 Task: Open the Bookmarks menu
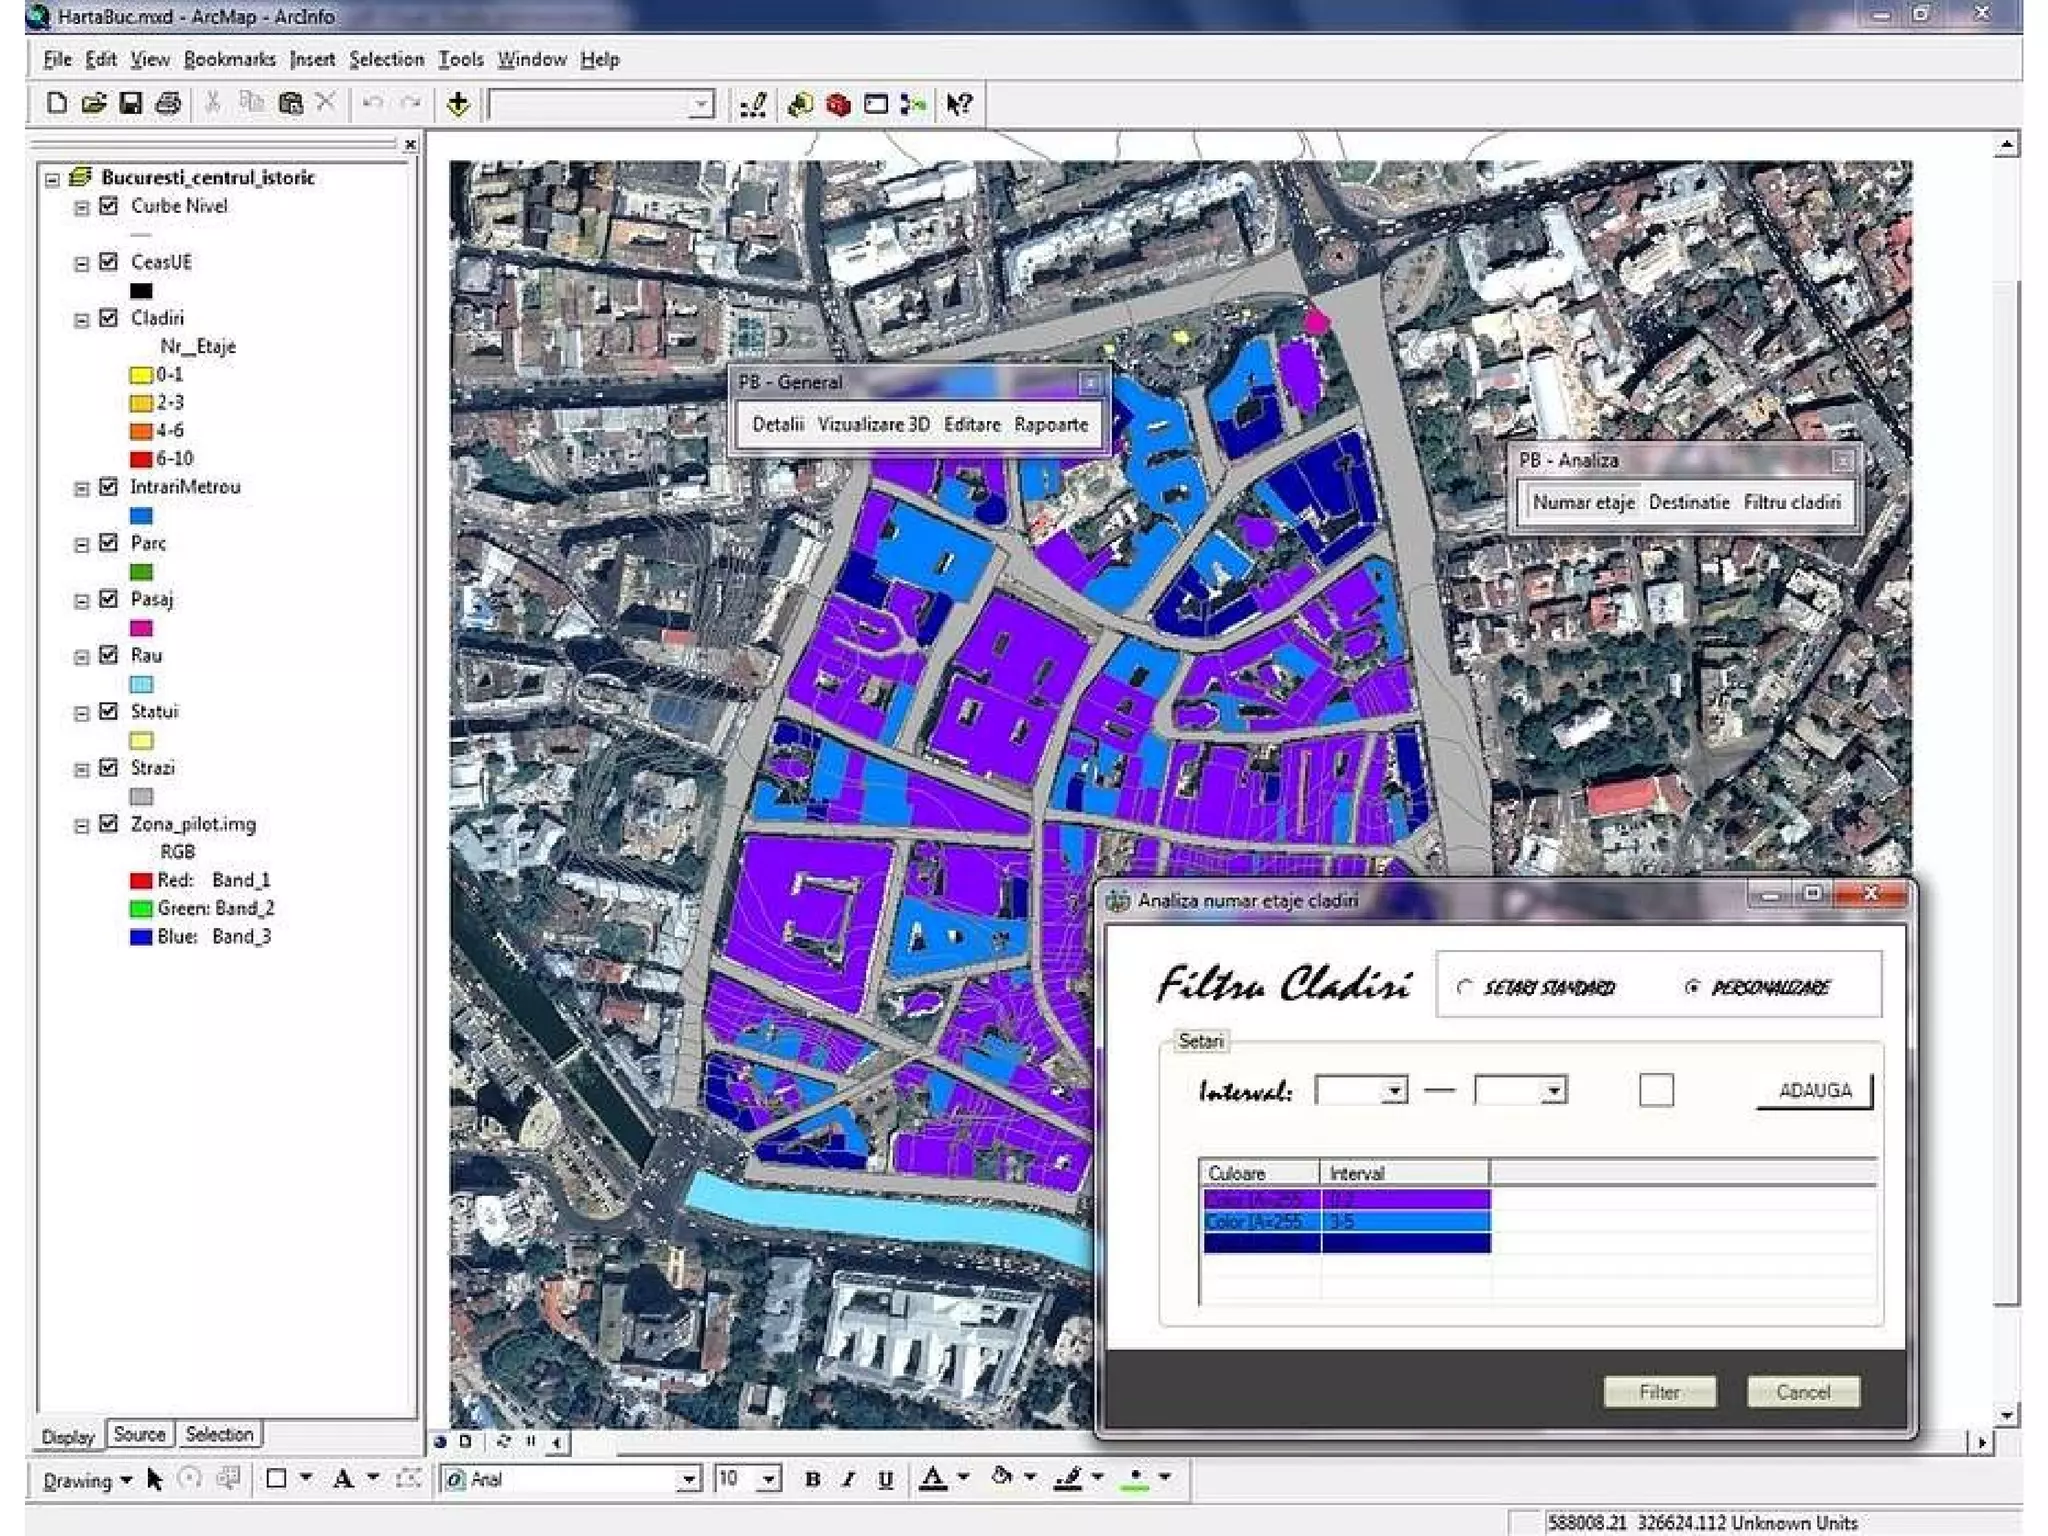coord(229,59)
